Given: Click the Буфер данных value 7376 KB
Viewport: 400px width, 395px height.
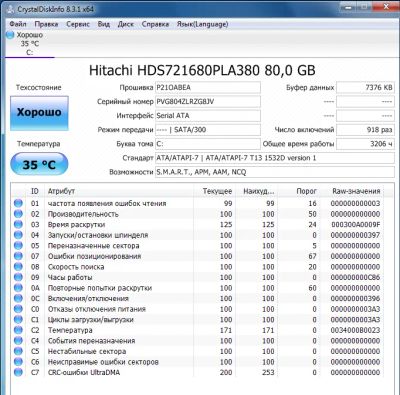Looking at the screenshot, I should (365, 88).
